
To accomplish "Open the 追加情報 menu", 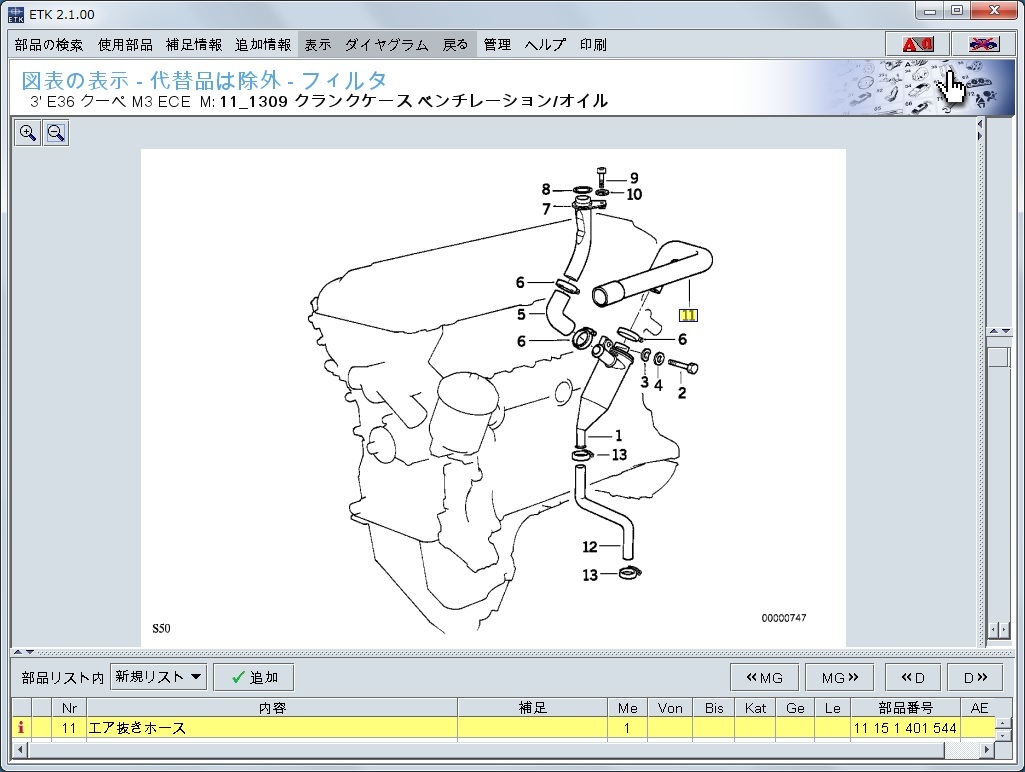I will (x=263, y=44).
